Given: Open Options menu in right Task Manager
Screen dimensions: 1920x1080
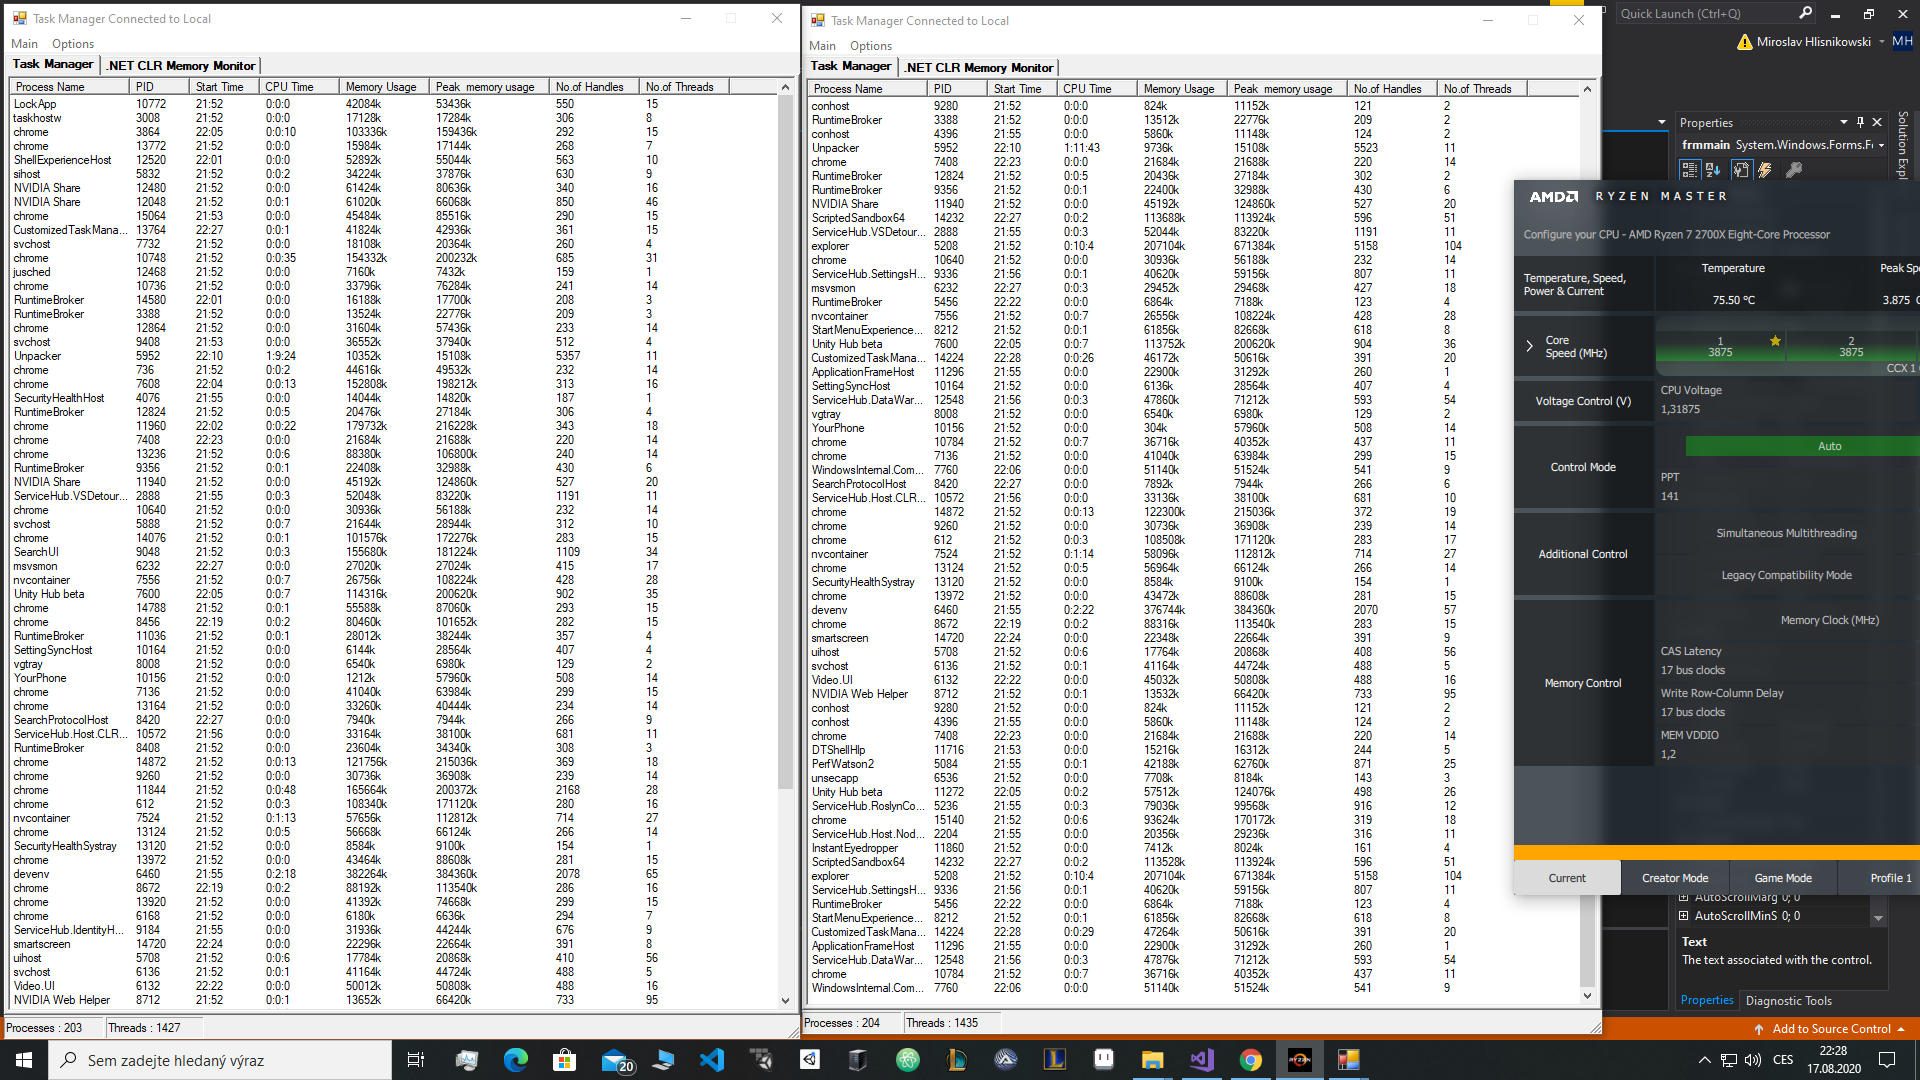Looking at the screenshot, I should (x=870, y=46).
